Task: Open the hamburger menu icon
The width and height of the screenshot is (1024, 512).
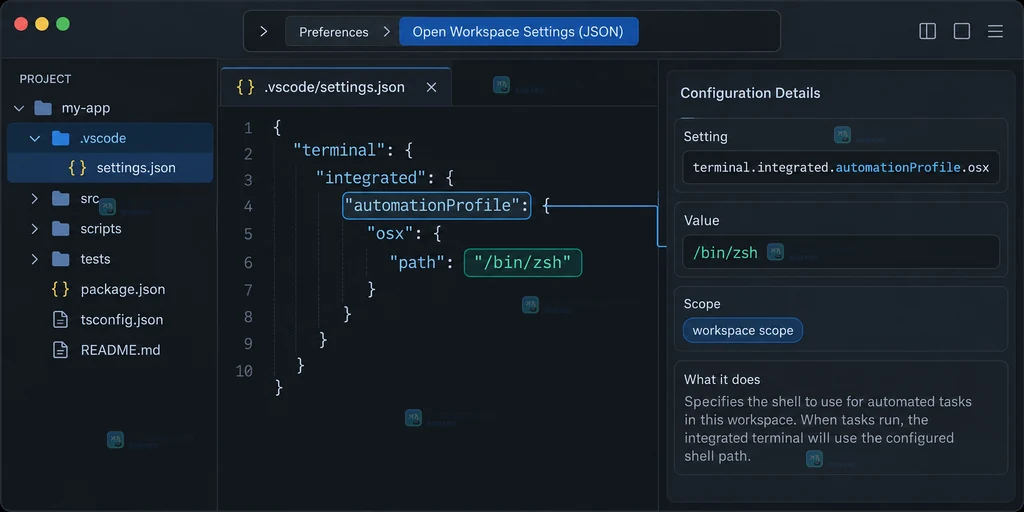Action: pos(995,31)
